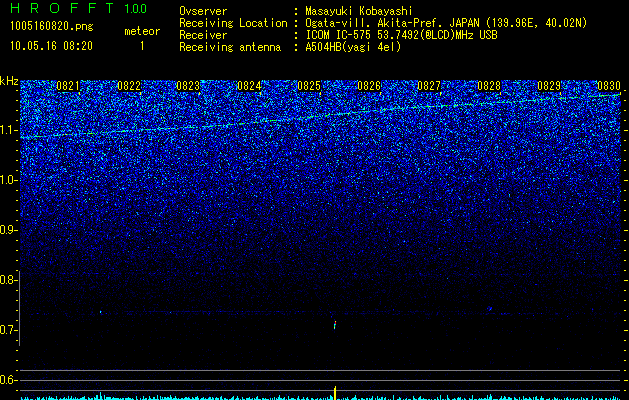The height and width of the screenshot is (400, 629).
Task: Click the yellow meteor spike in the bottom level graph
Action: pos(335,393)
